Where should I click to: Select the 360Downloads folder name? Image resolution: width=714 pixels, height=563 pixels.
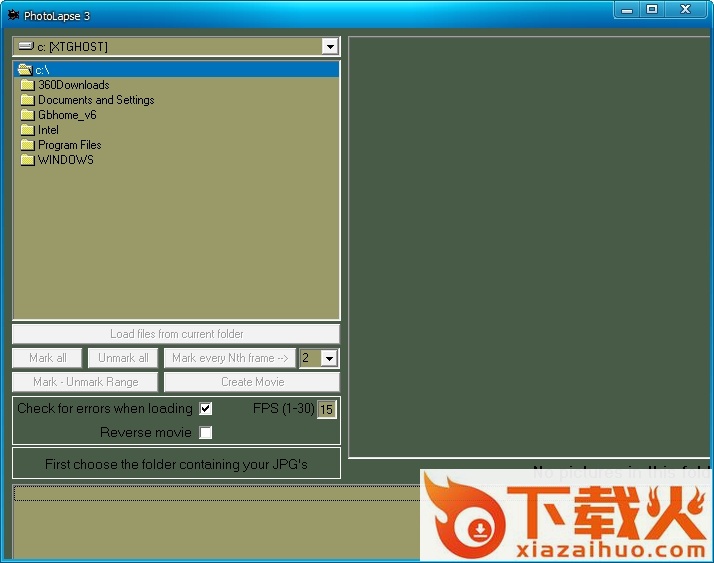[x=74, y=85]
